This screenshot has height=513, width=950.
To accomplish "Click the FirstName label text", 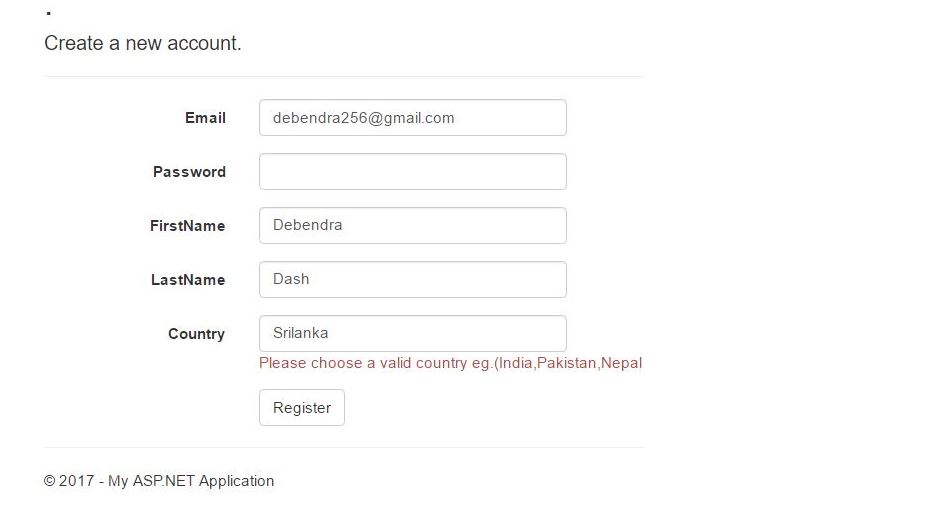I will [187, 226].
